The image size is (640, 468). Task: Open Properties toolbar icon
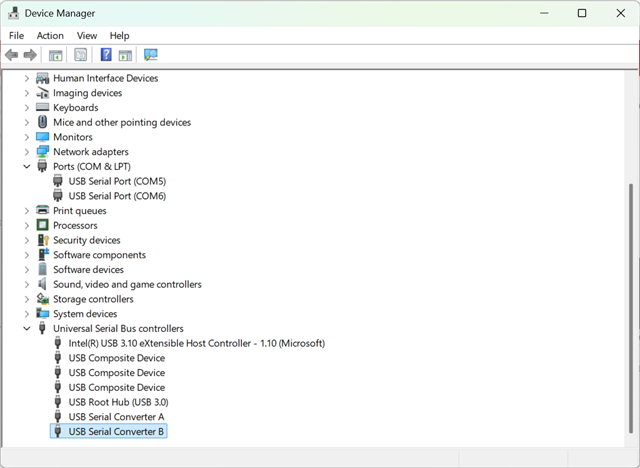click(80, 55)
